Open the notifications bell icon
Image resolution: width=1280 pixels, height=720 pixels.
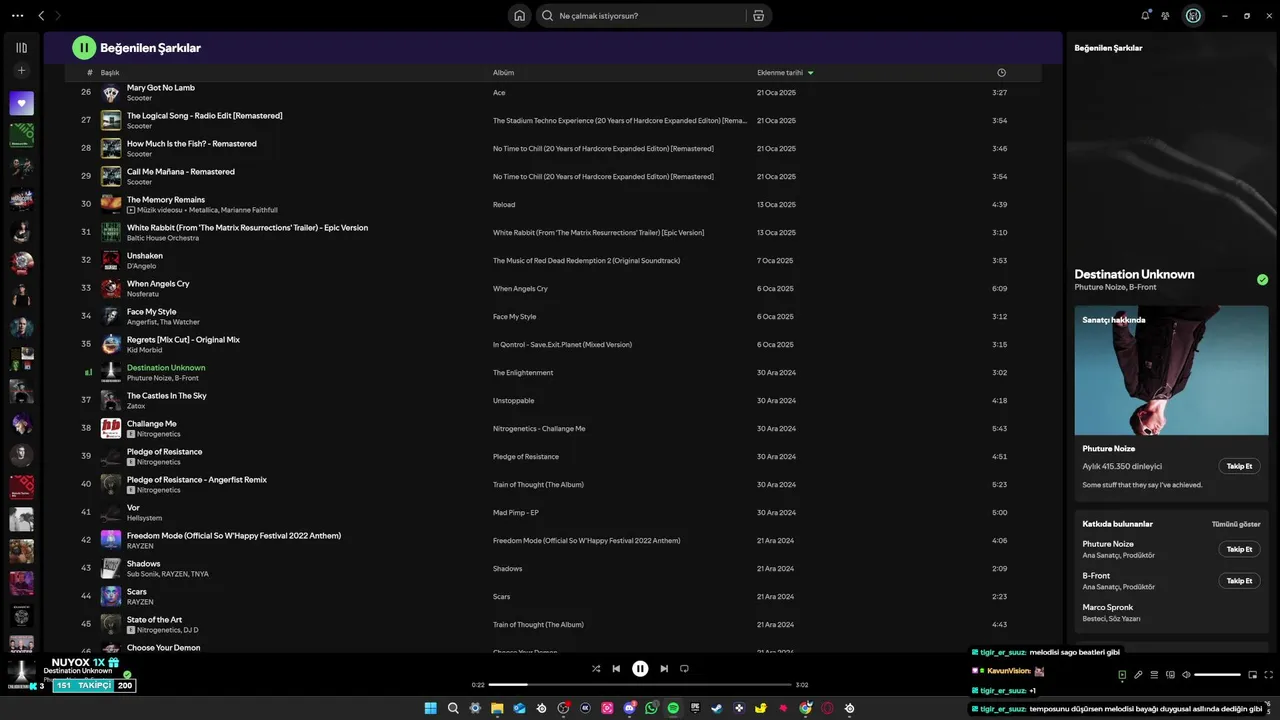pyautogui.click(x=1145, y=15)
